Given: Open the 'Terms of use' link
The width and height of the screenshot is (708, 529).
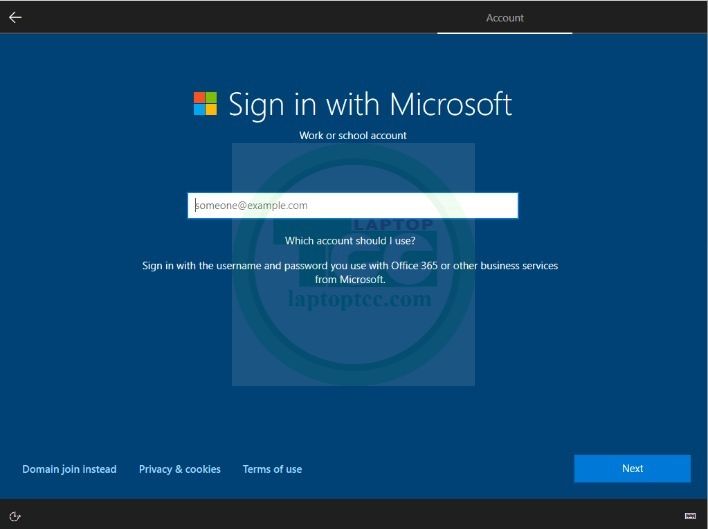Looking at the screenshot, I should coord(272,469).
